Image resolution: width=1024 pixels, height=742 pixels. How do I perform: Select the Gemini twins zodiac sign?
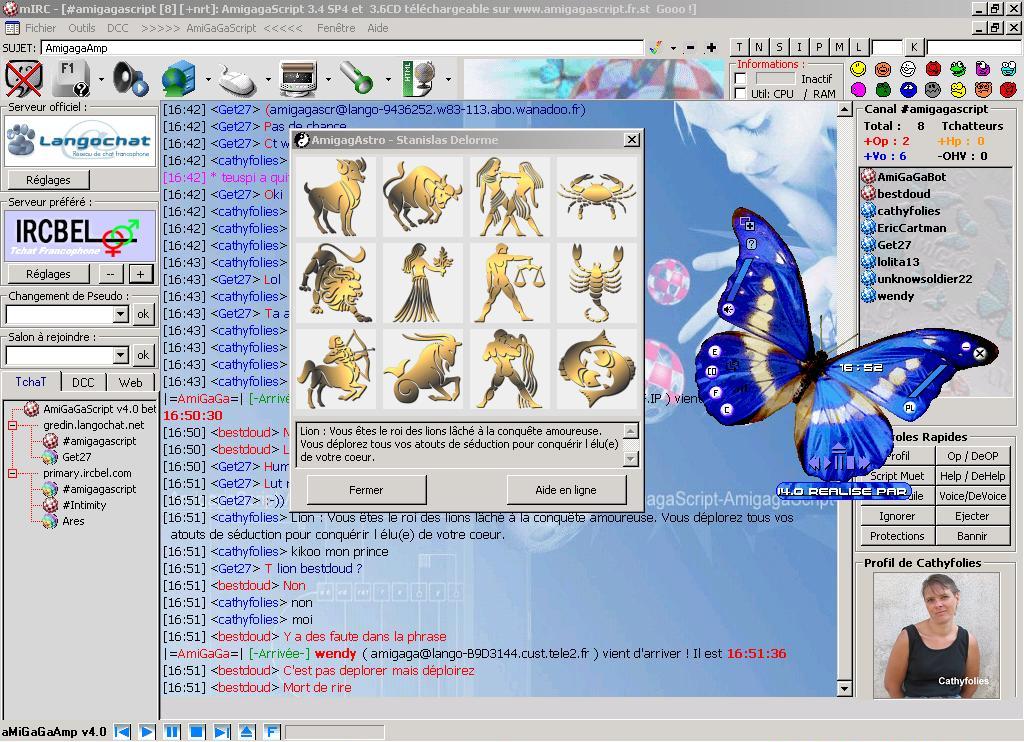(x=509, y=197)
